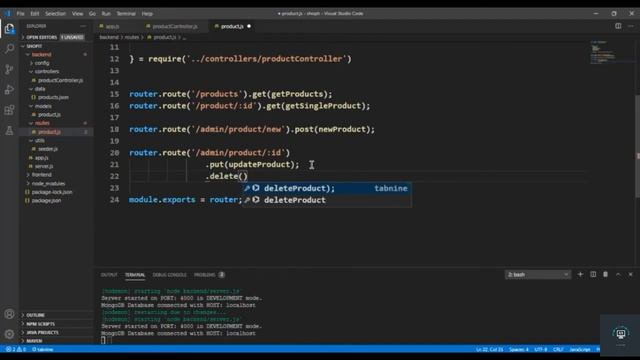Open the Testing flask icon view

click(9, 131)
